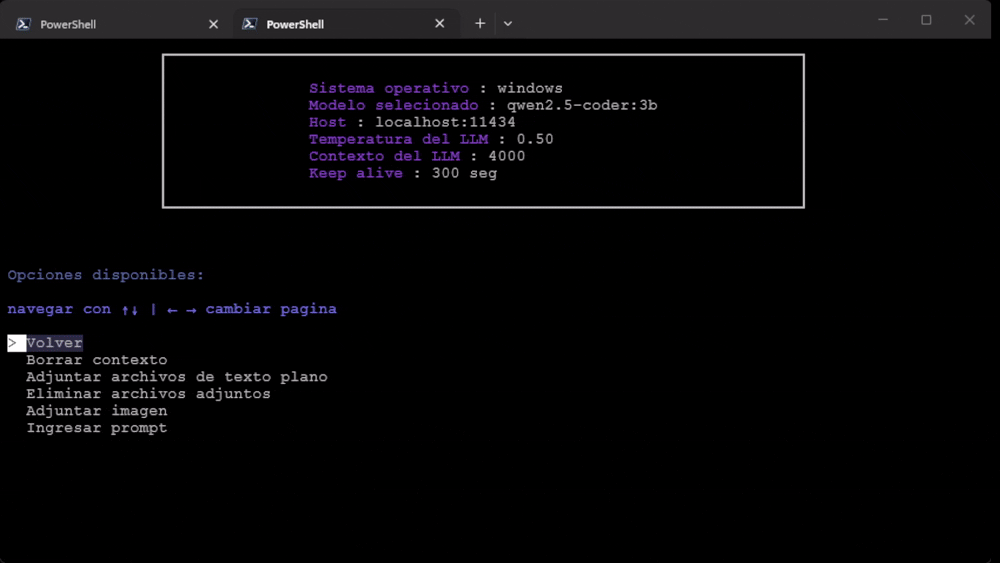Choose the Borrar contexto option
The width and height of the screenshot is (1000, 563).
pyautogui.click(x=96, y=360)
